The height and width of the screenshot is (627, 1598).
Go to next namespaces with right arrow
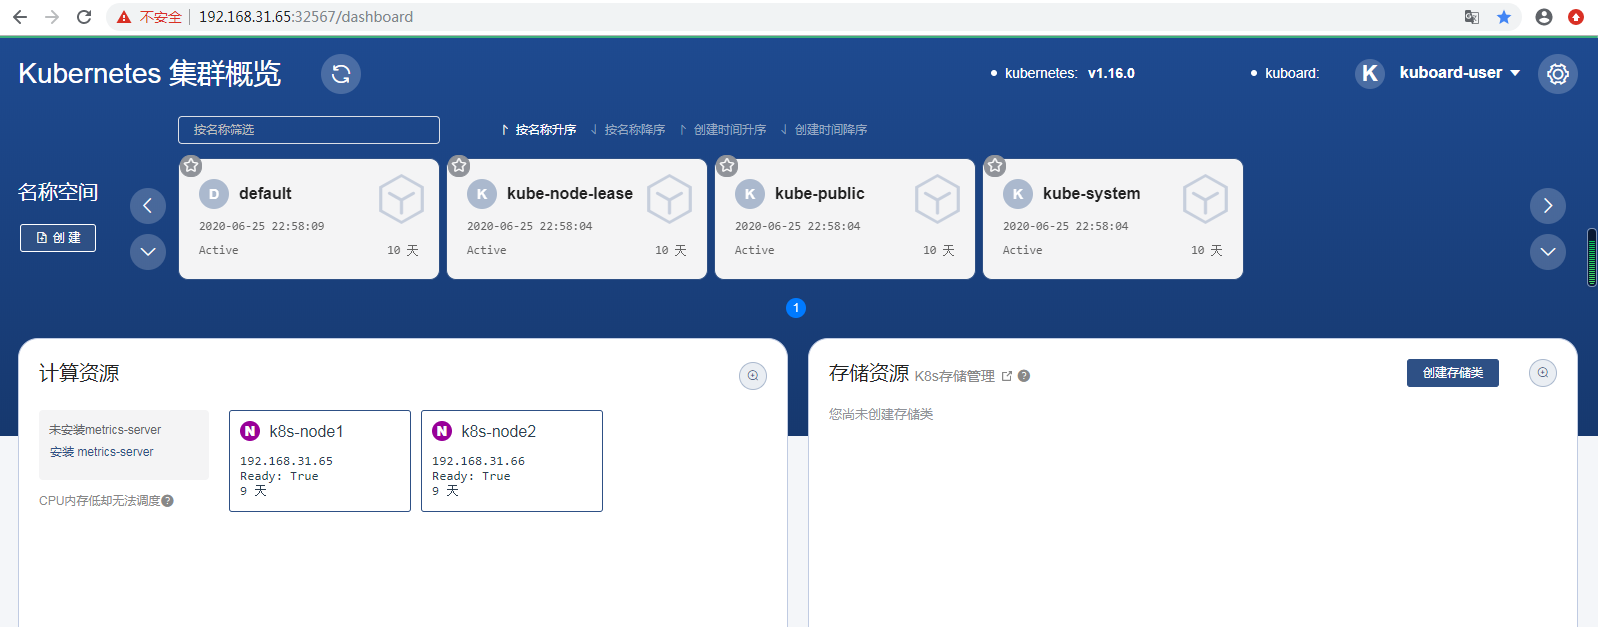coord(1548,206)
